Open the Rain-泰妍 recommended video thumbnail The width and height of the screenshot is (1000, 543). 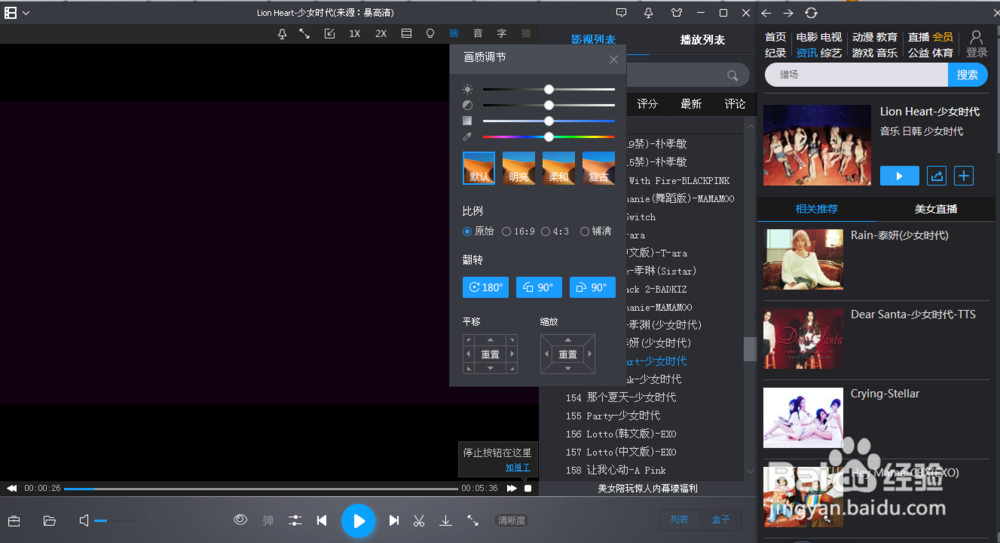[803, 260]
